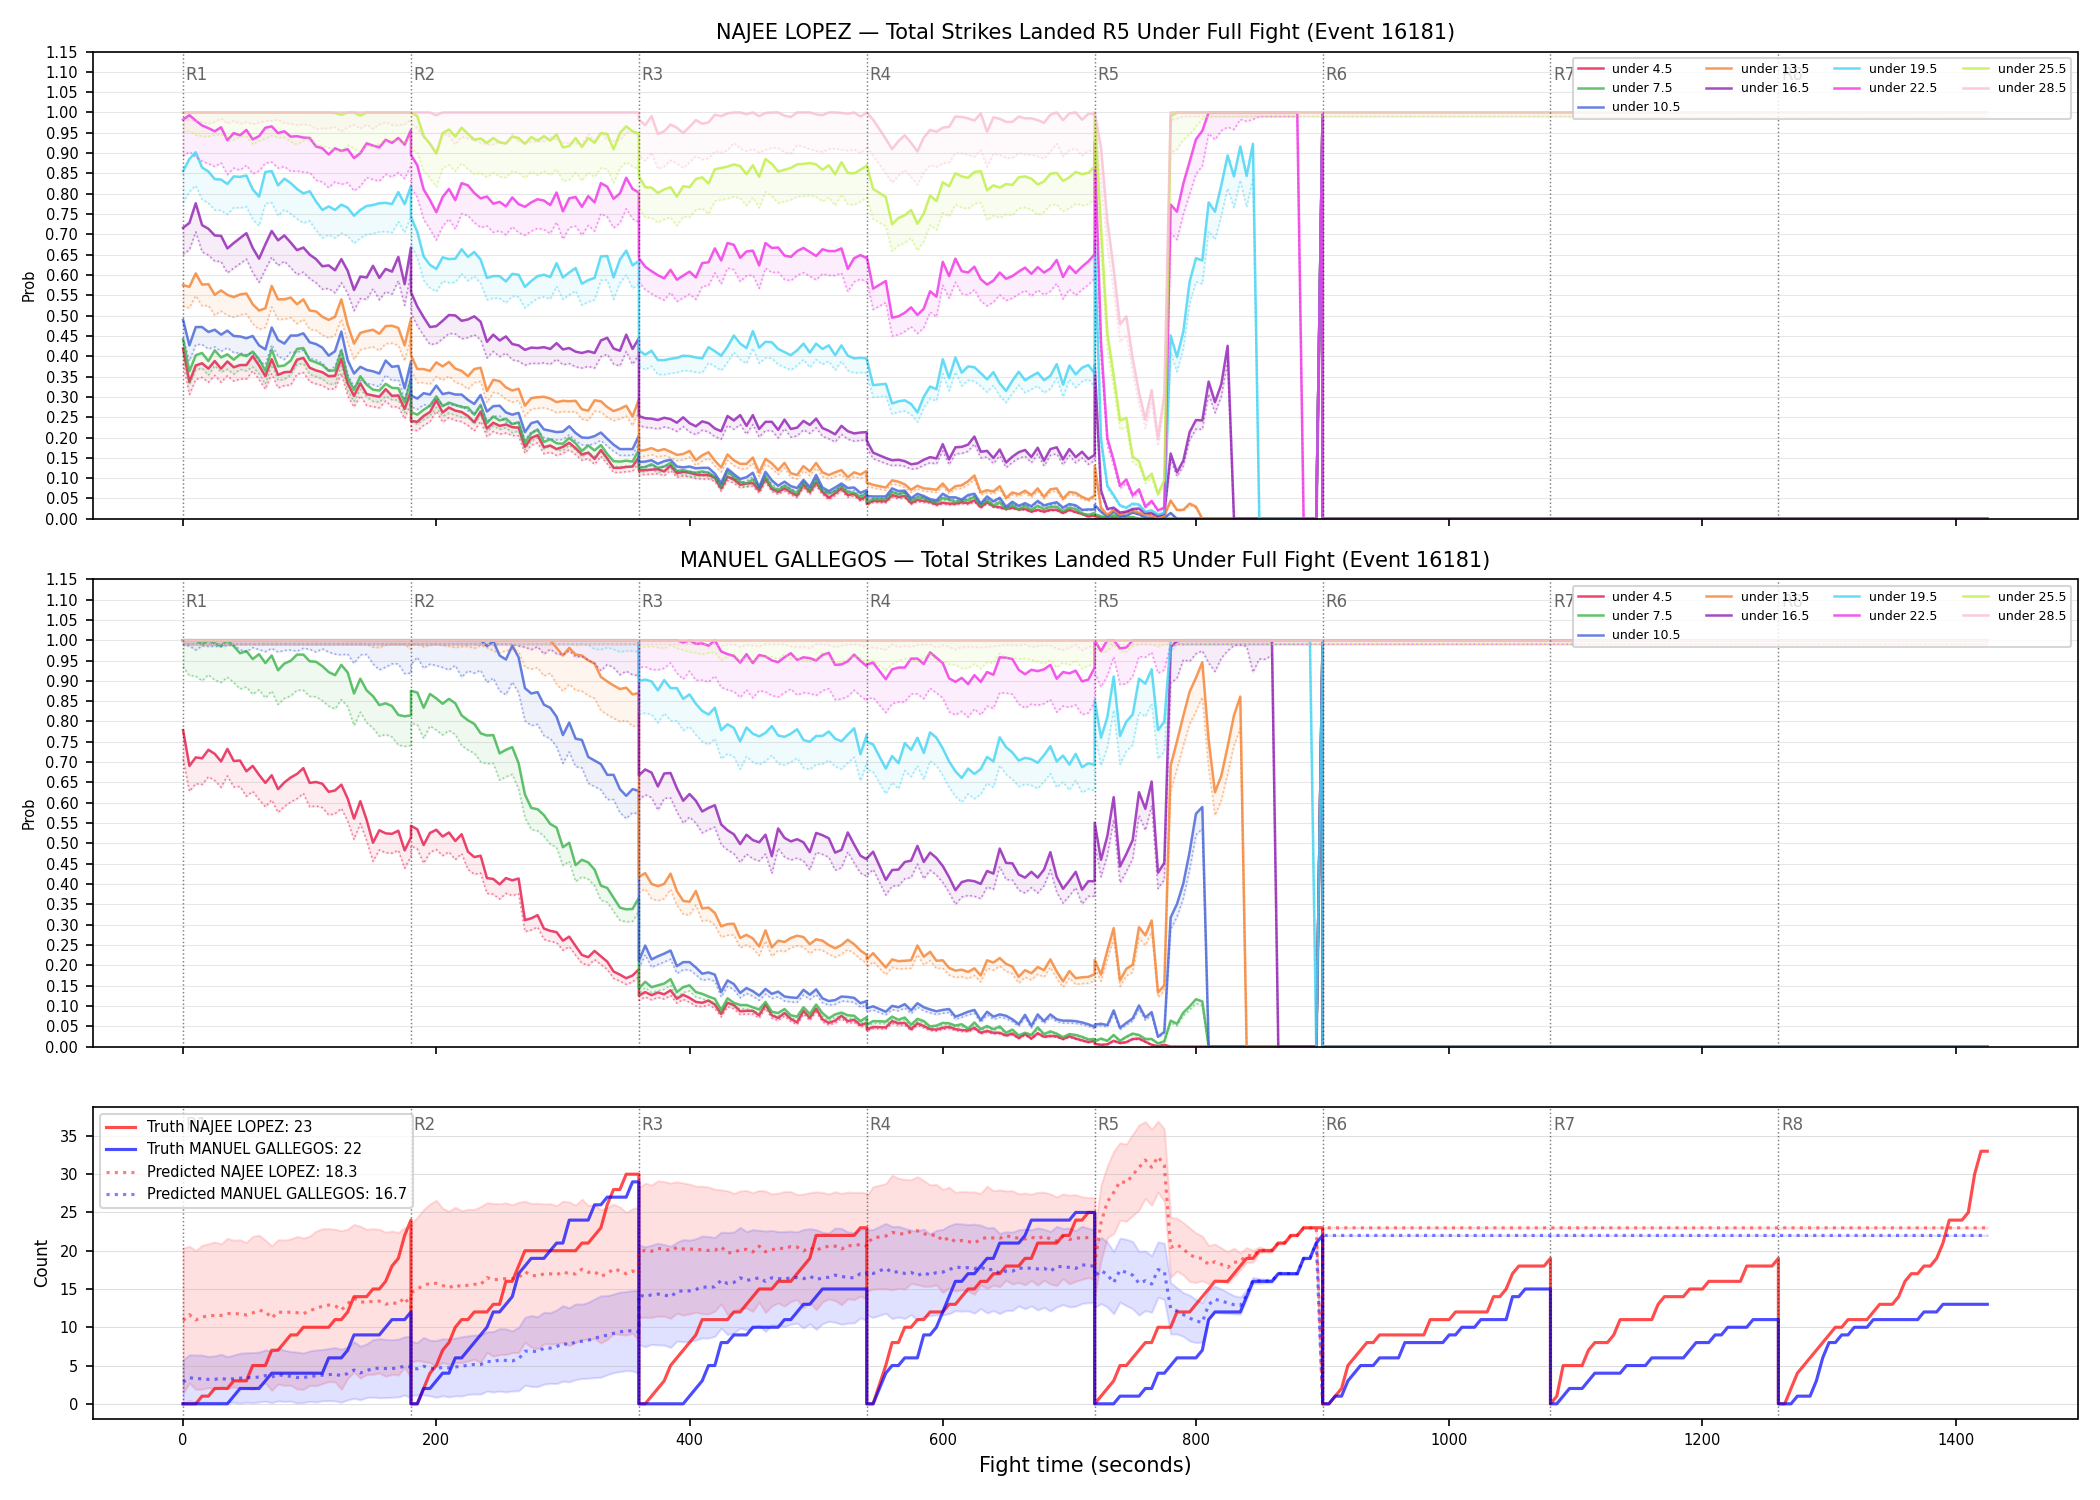The image size is (2100, 1500).
Task: Click the R5 round marker in the Lopez chart
Action: (1108, 74)
